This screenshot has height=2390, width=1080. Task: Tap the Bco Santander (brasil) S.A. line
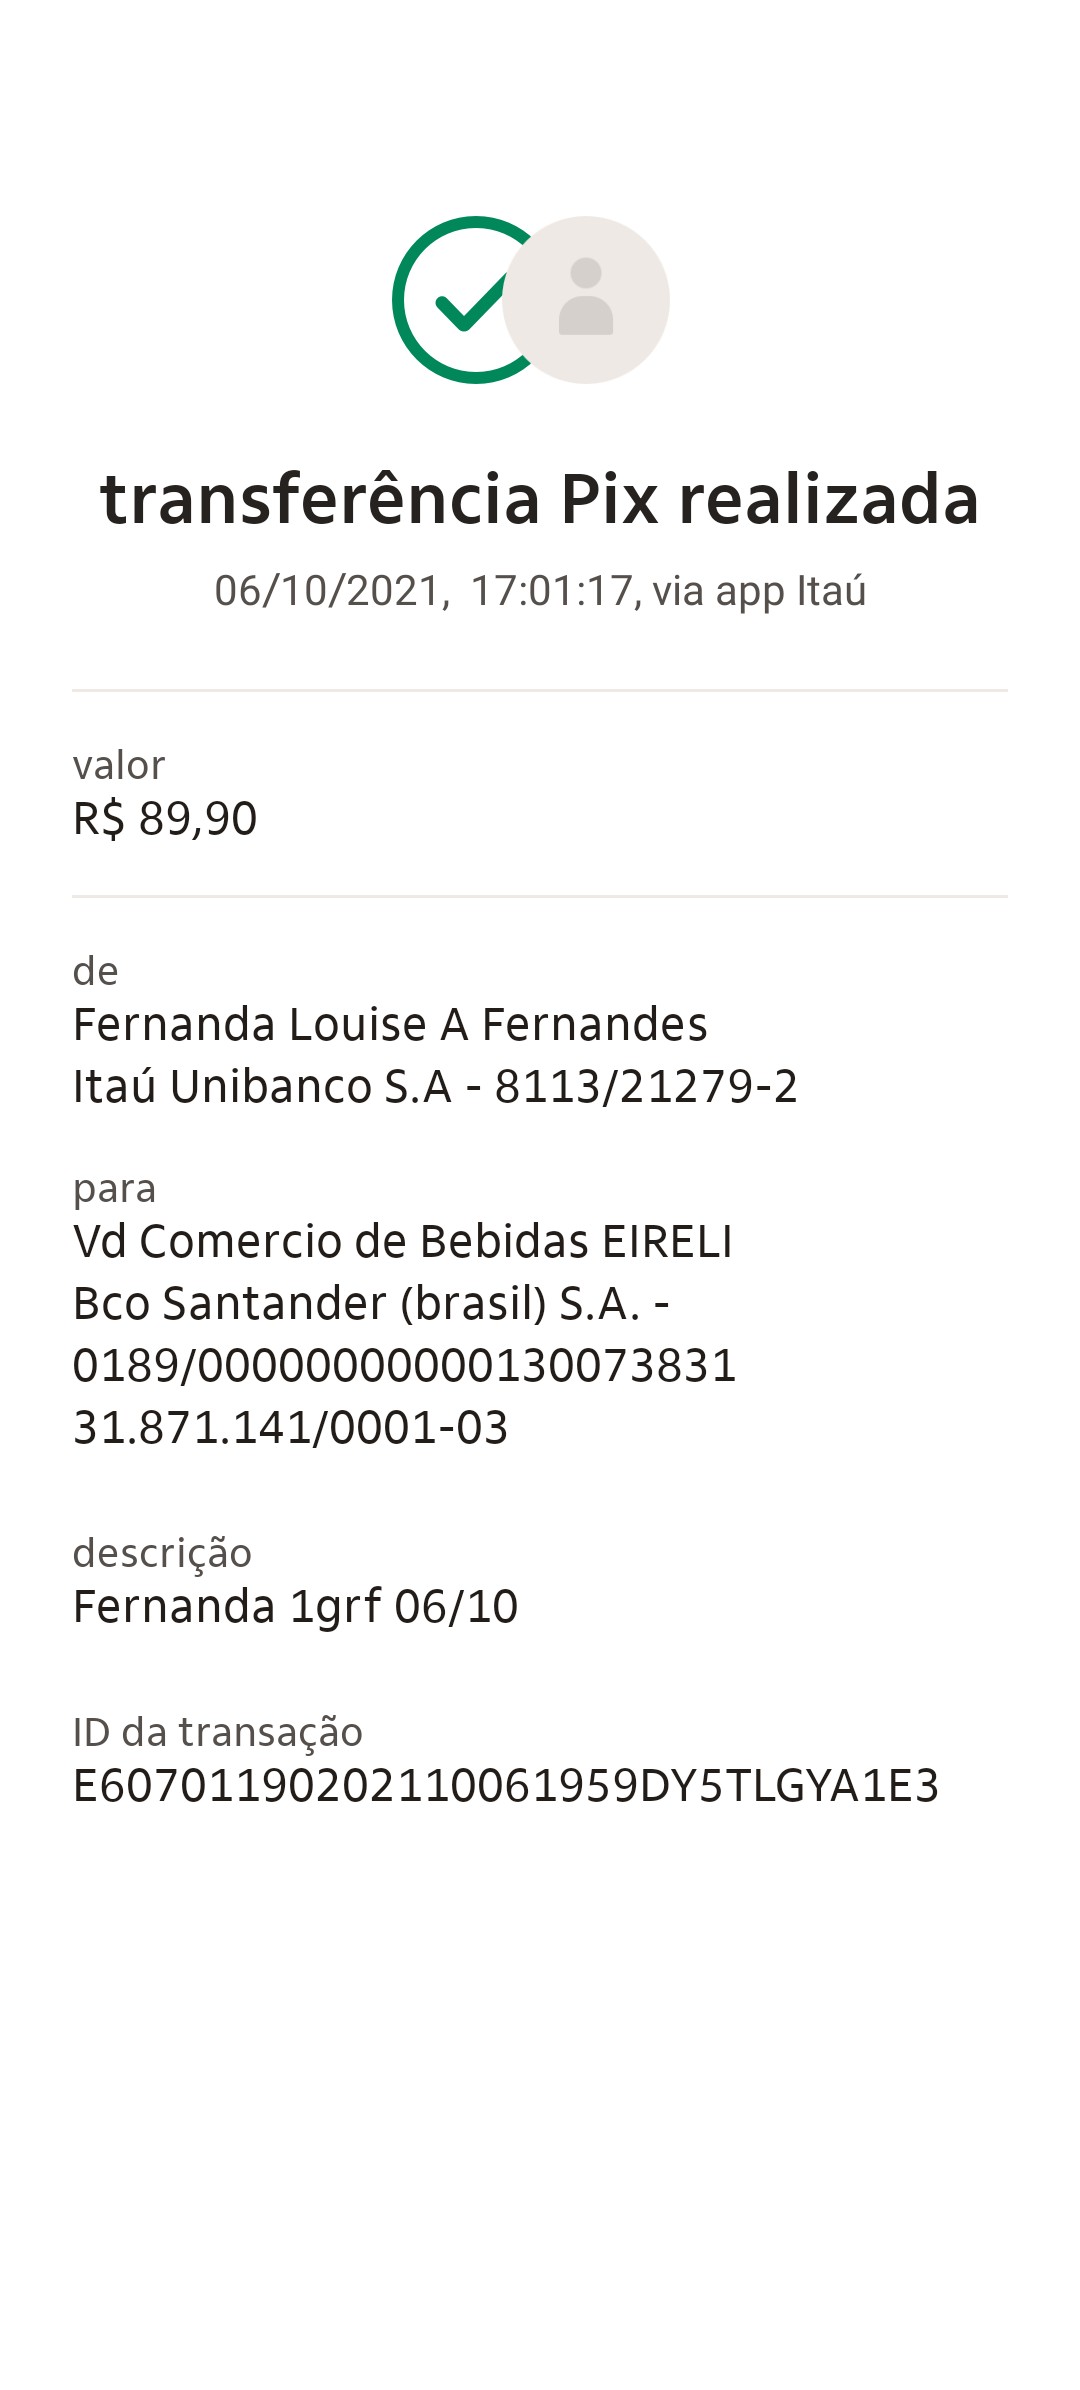click(371, 1304)
